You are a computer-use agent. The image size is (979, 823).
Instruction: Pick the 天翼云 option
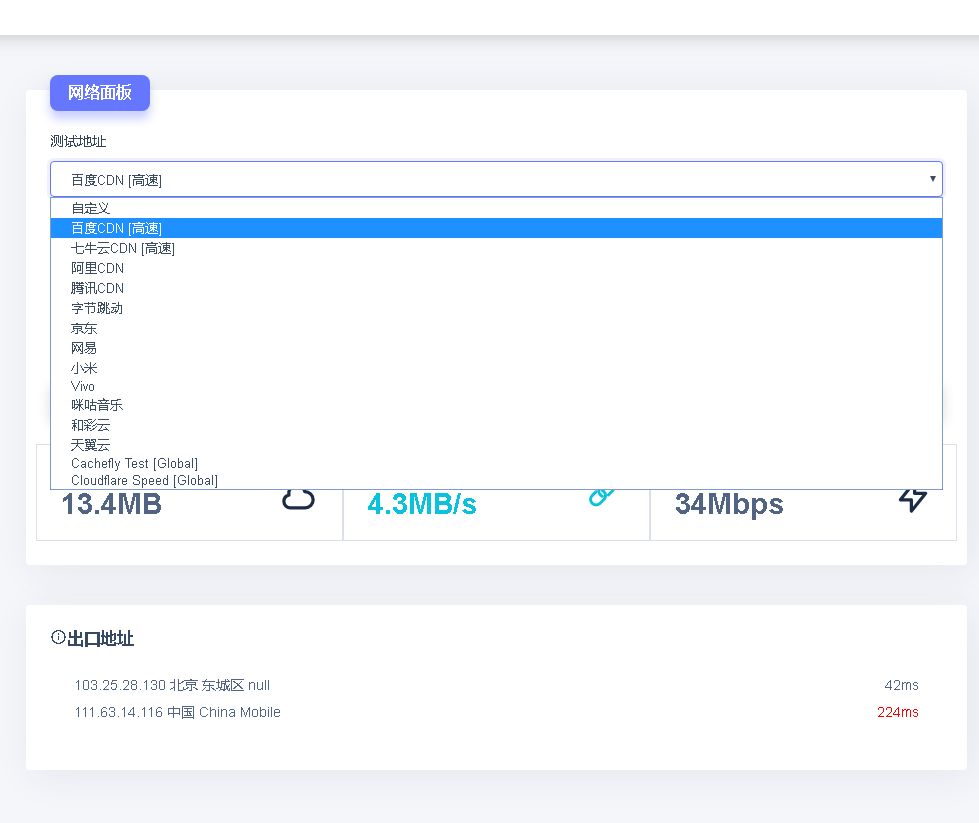coord(91,445)
